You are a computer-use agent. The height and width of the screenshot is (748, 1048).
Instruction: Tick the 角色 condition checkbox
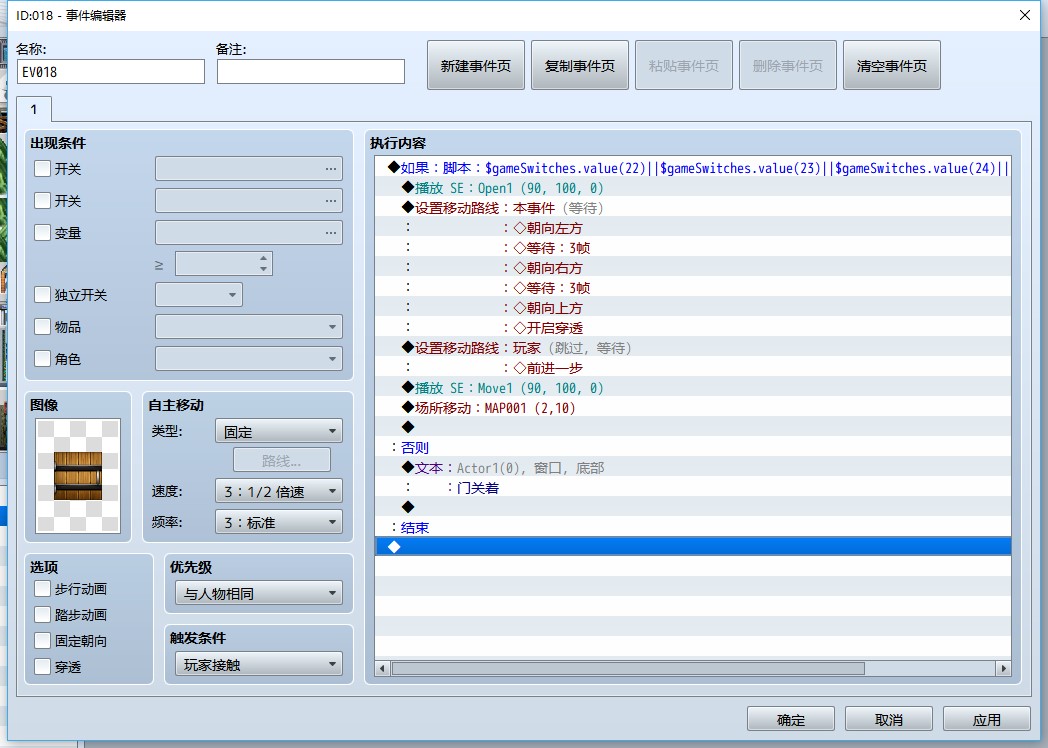tap(42, 358)
